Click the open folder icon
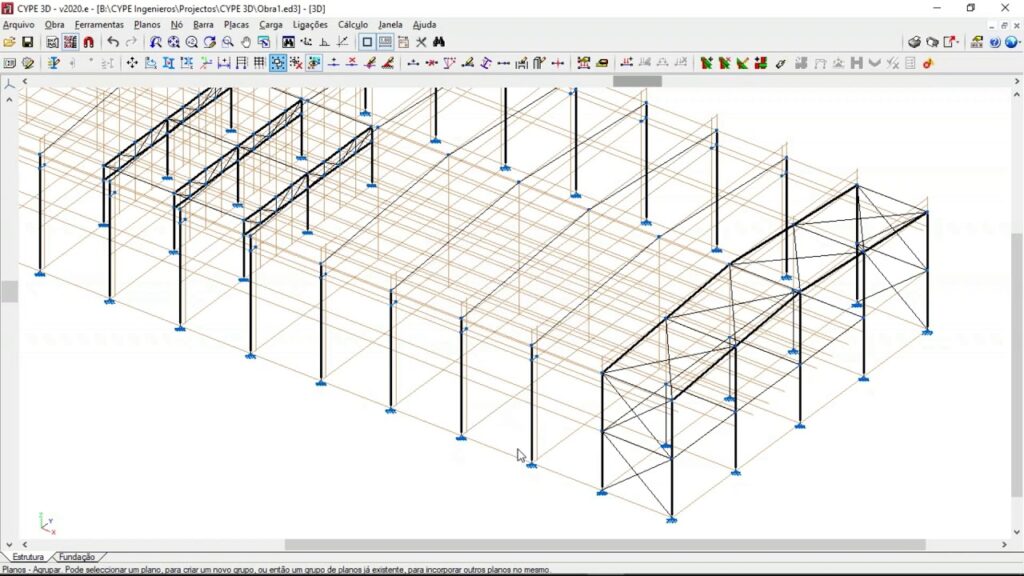The image size is (1024, 576). pos(9,42)
